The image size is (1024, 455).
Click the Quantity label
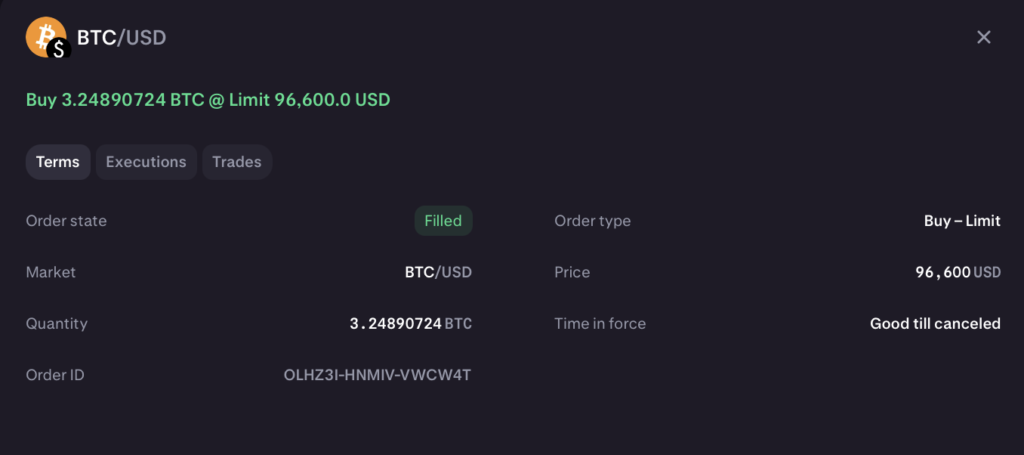click(x=57, y=324)
